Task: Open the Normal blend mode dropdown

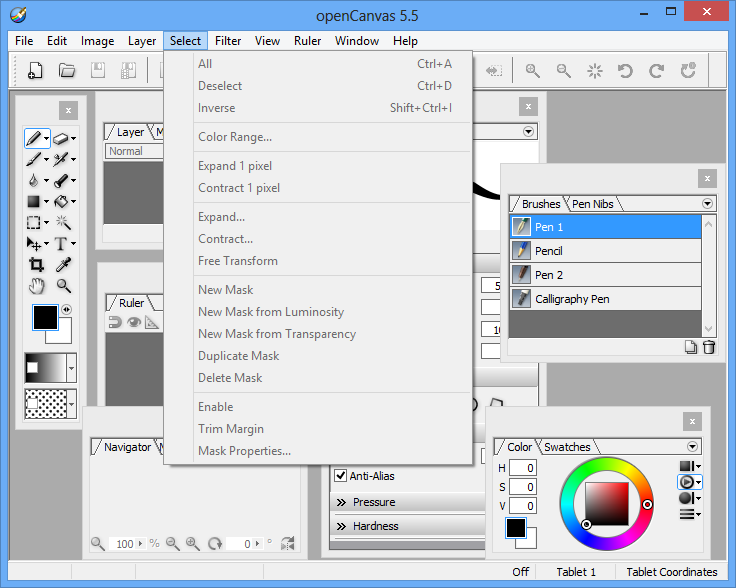Action: pyautogui.click(x=134, y=151)
